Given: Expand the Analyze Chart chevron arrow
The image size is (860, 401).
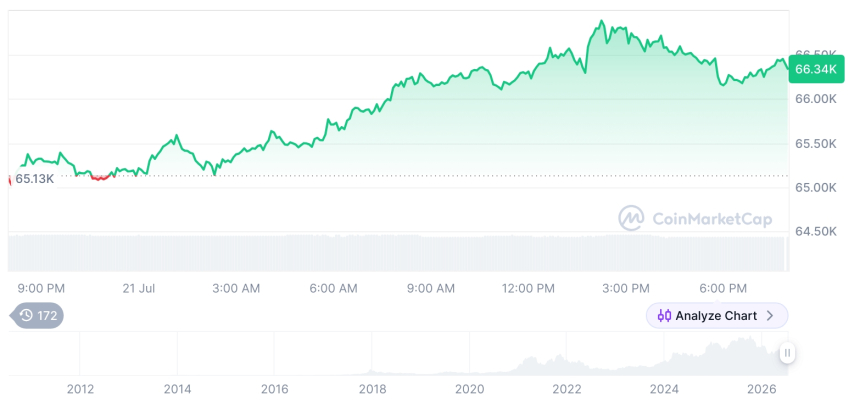Looking at the screenshot, I should tap(770, 316).
